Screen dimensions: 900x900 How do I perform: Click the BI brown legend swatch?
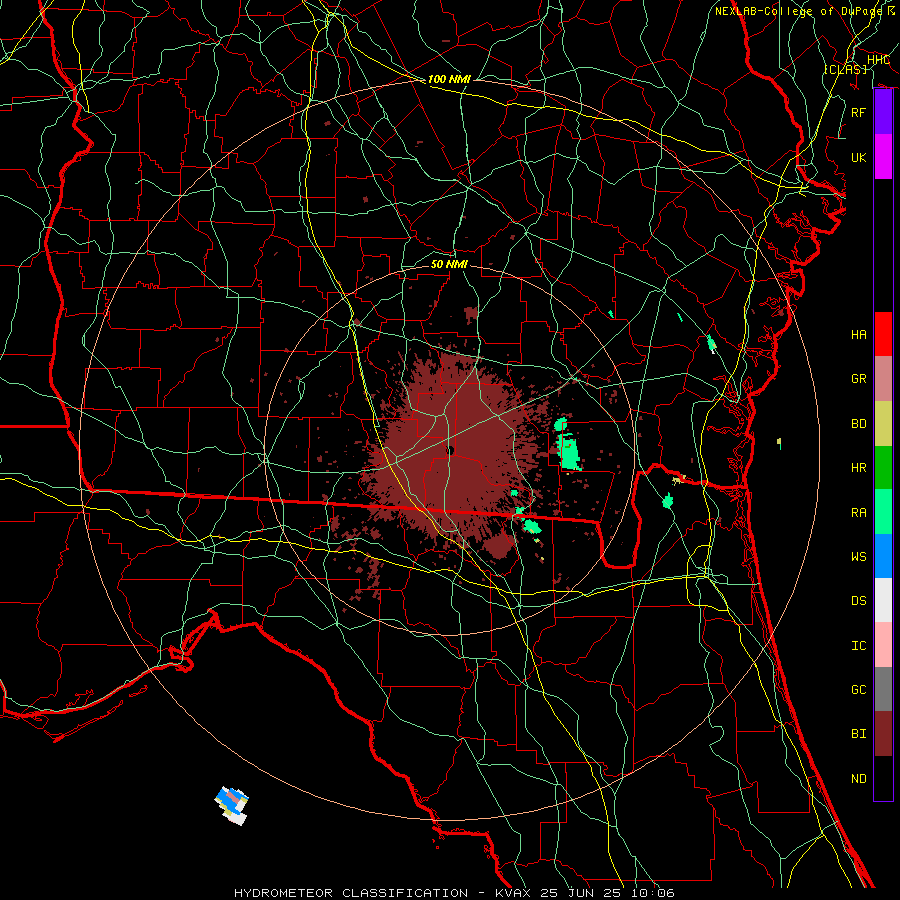pyautogui.click(x=883, y=734)
